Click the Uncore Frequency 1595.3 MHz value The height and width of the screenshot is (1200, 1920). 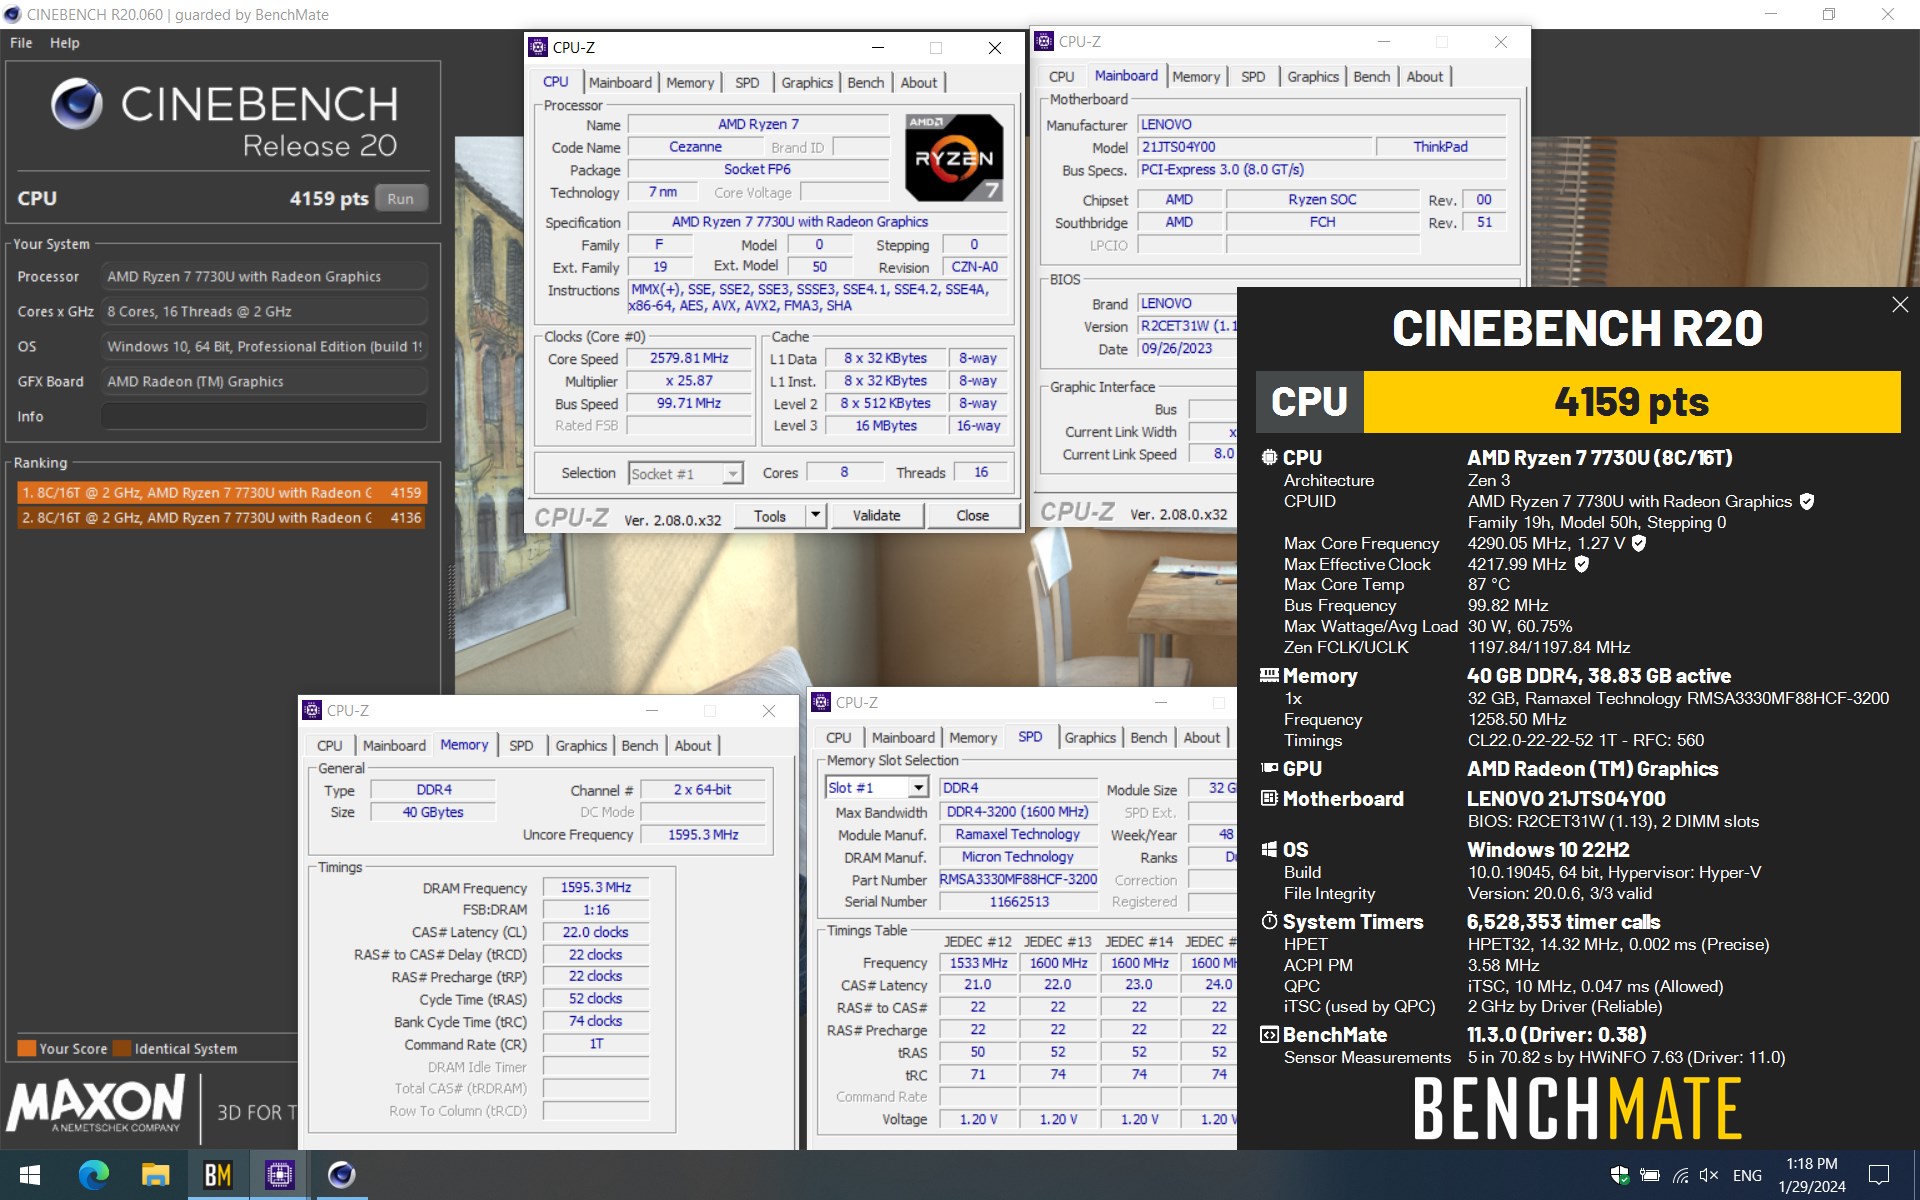703,834
